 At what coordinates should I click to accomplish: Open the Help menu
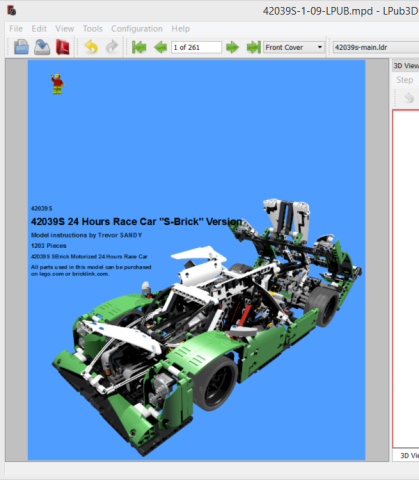pos(180,29)
